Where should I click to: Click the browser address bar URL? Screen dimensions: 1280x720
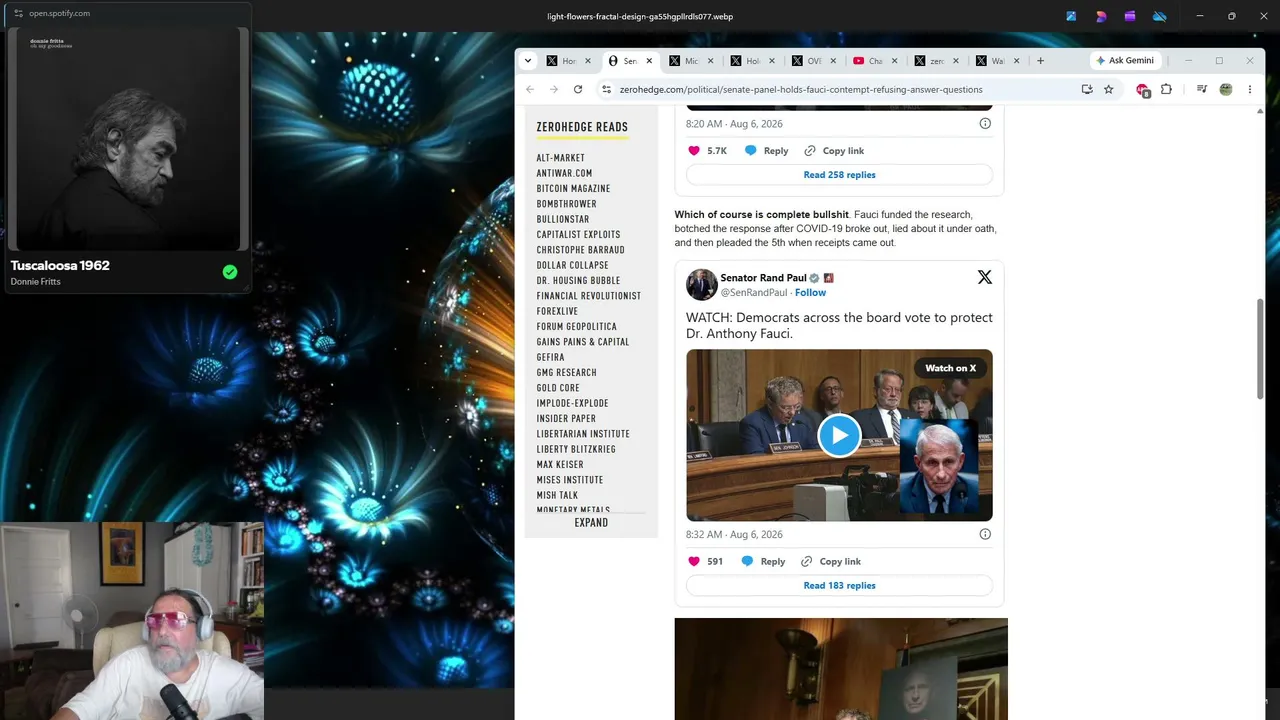[800, 89]
